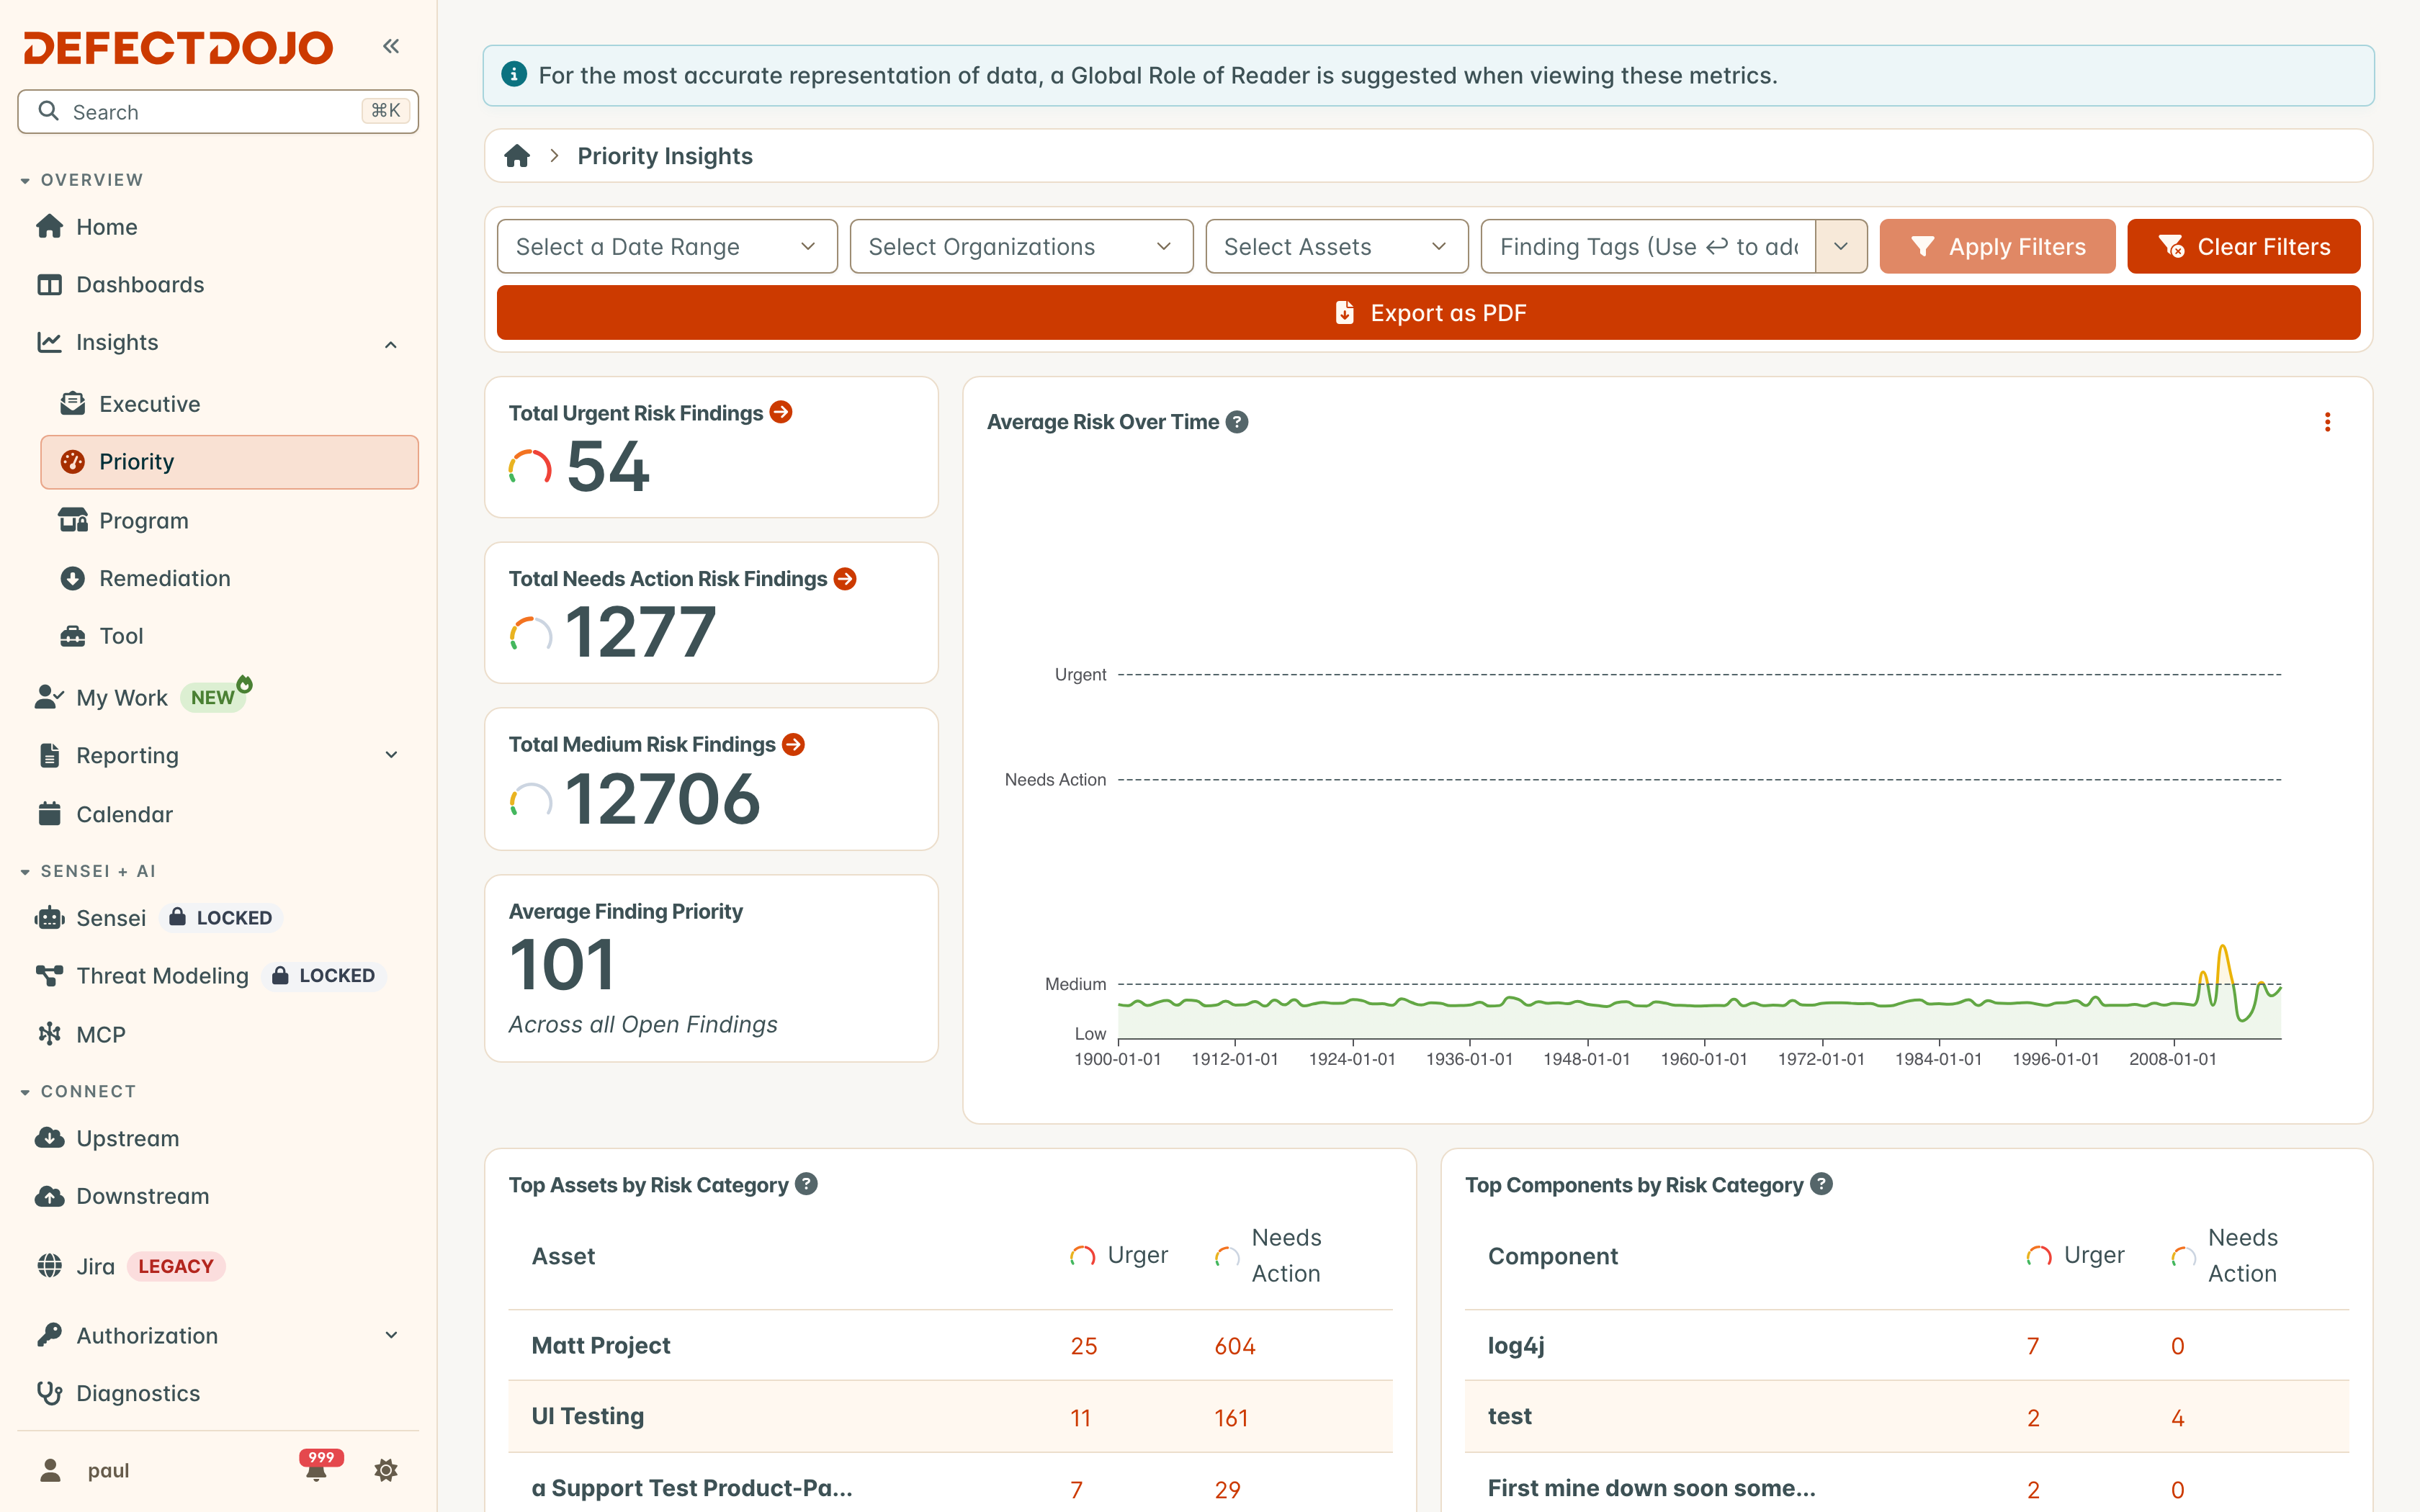Open Total Needs Action Risk Findings arrow

[x=845, y=579]
